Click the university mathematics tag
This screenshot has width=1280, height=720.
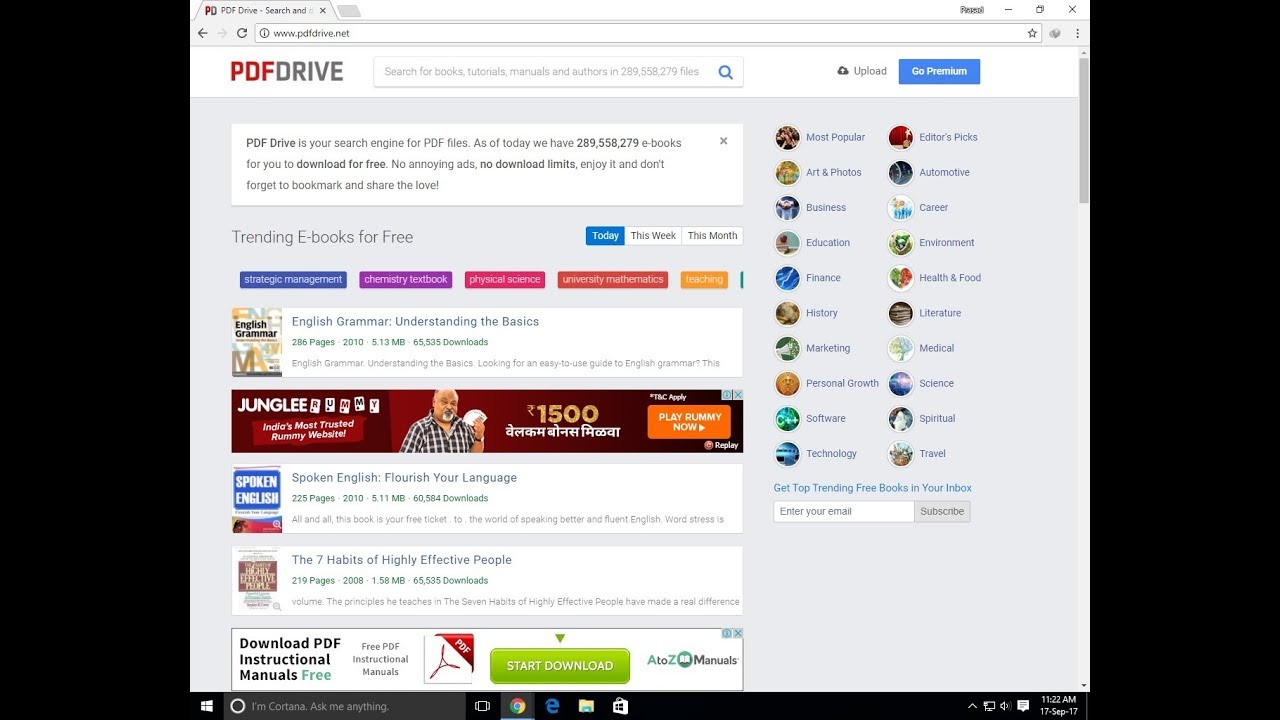tap(613, 280)
